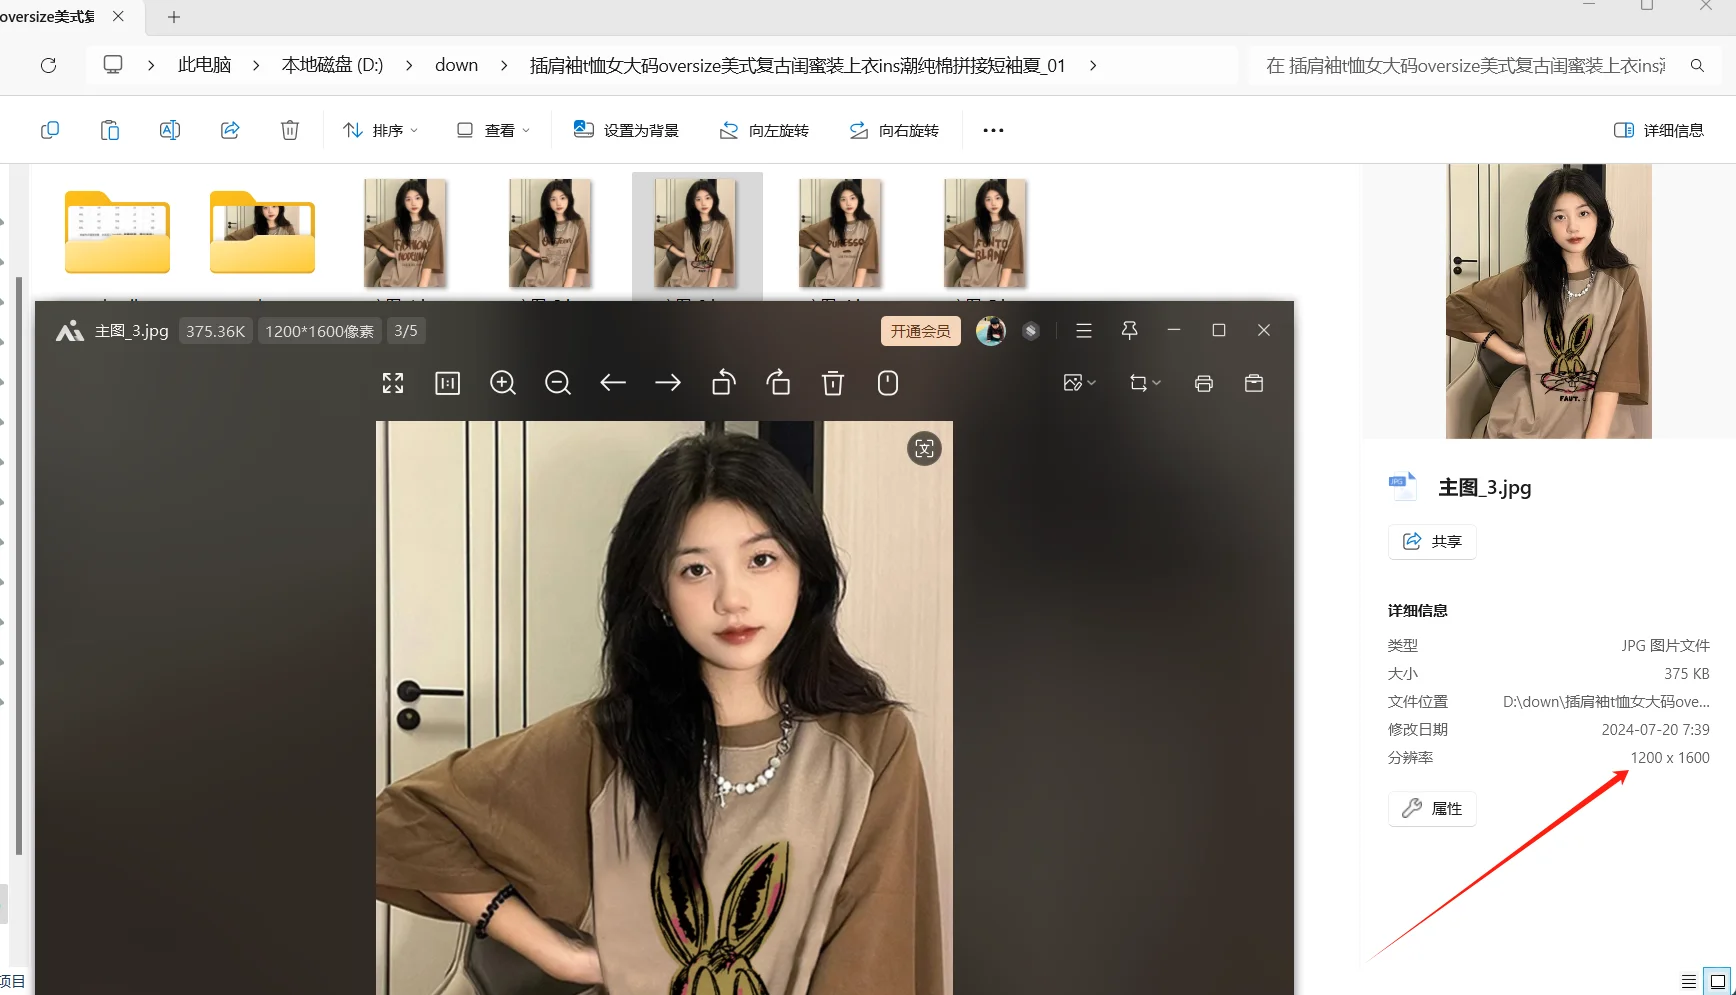Select the 主图_3.jpg thumbnail in the file list
This screenshot has height=995, width=1736.
tap(697, 235)
